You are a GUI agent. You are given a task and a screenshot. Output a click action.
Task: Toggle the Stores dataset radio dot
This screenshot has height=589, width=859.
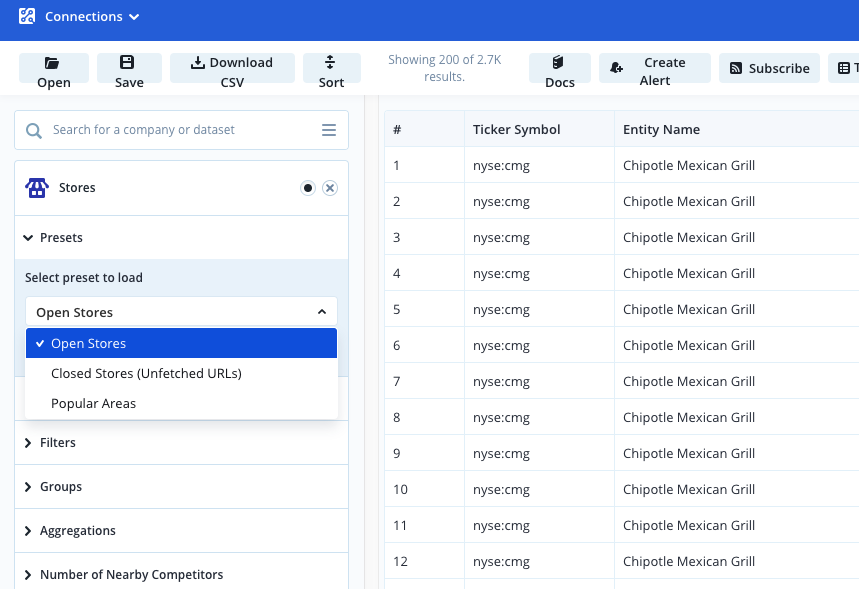pyautogui.click(x=308, y=188)
